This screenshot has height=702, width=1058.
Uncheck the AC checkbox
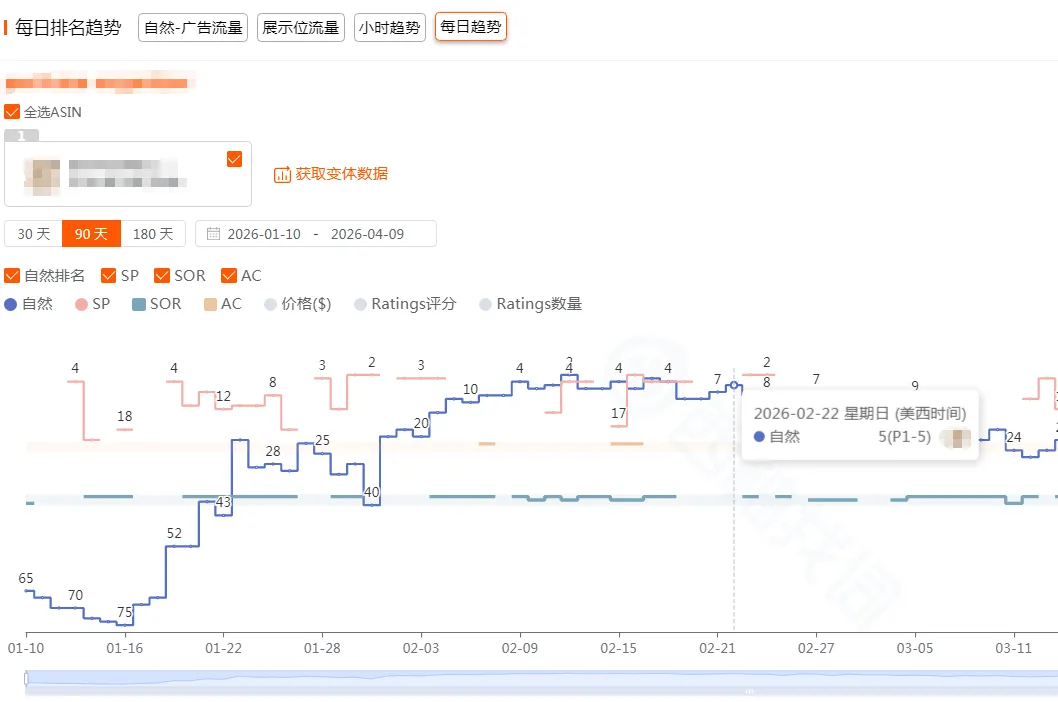(x=228, y=275)
